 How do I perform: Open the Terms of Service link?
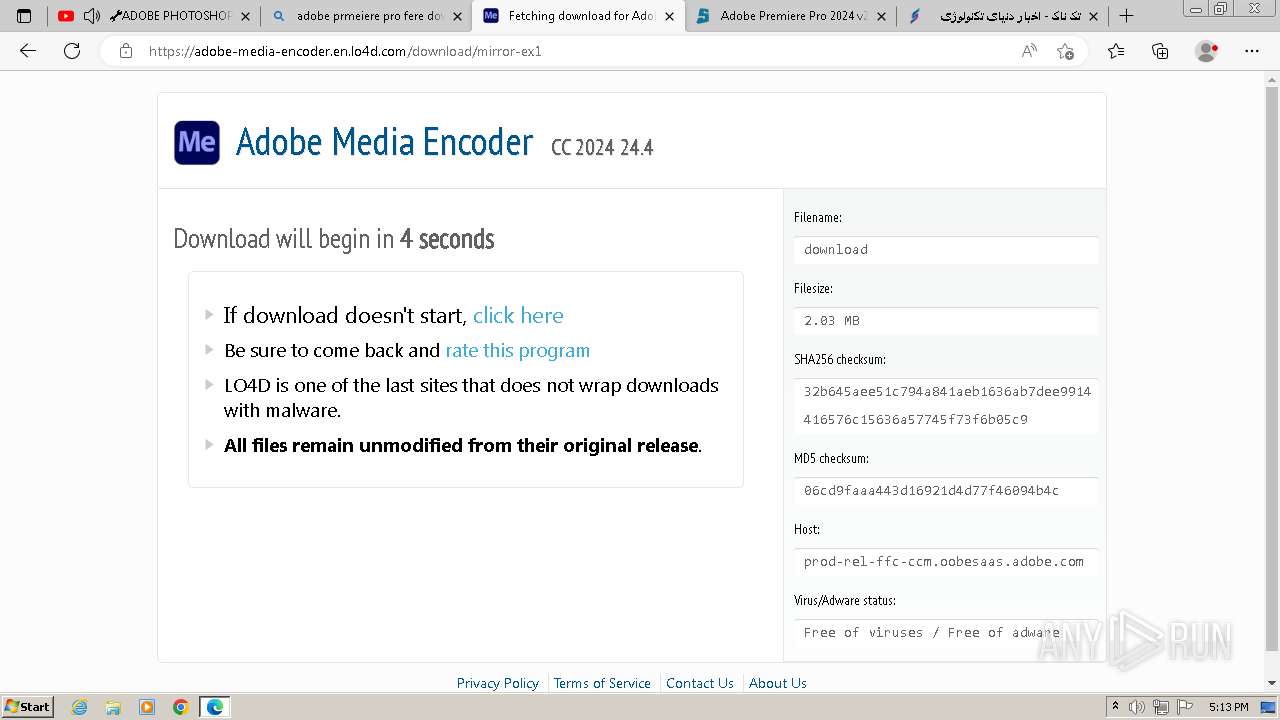[x=602, y=683]
